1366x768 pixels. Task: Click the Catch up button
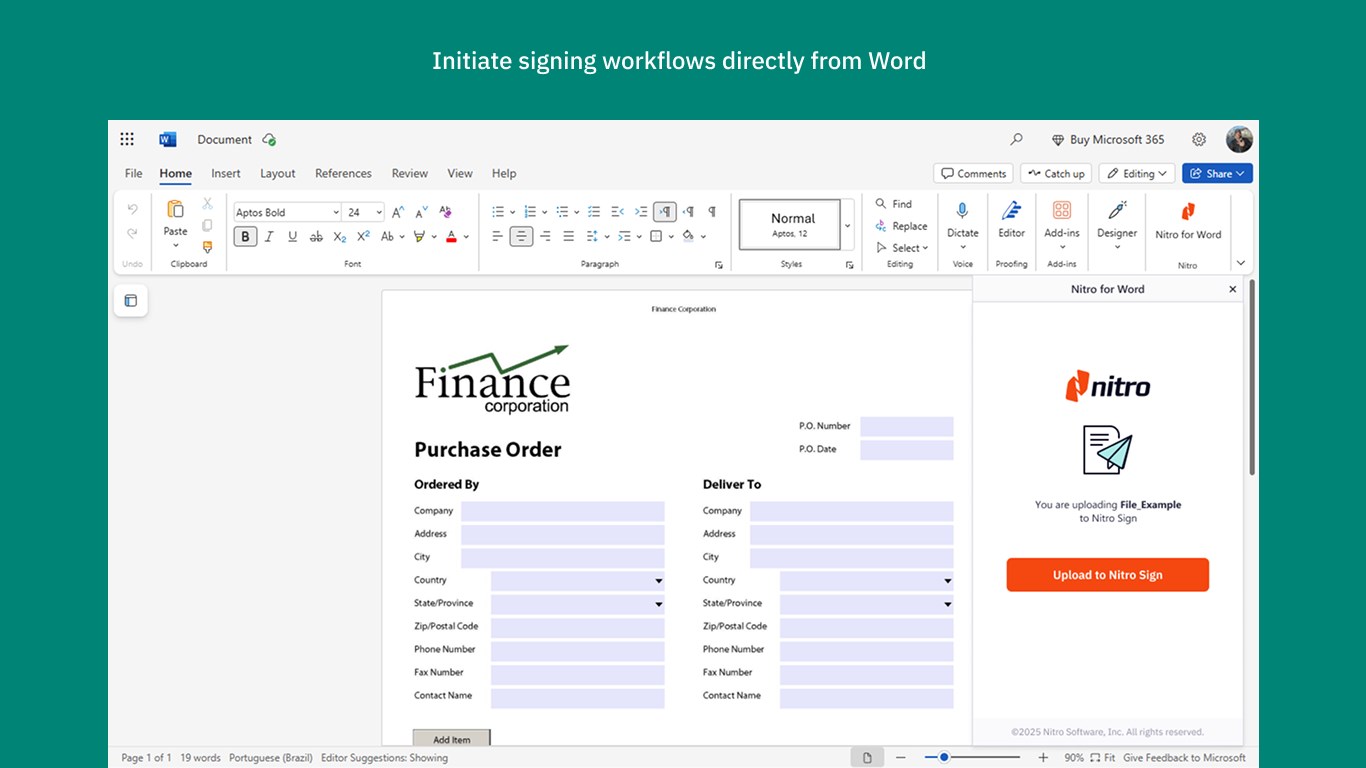1056,173
